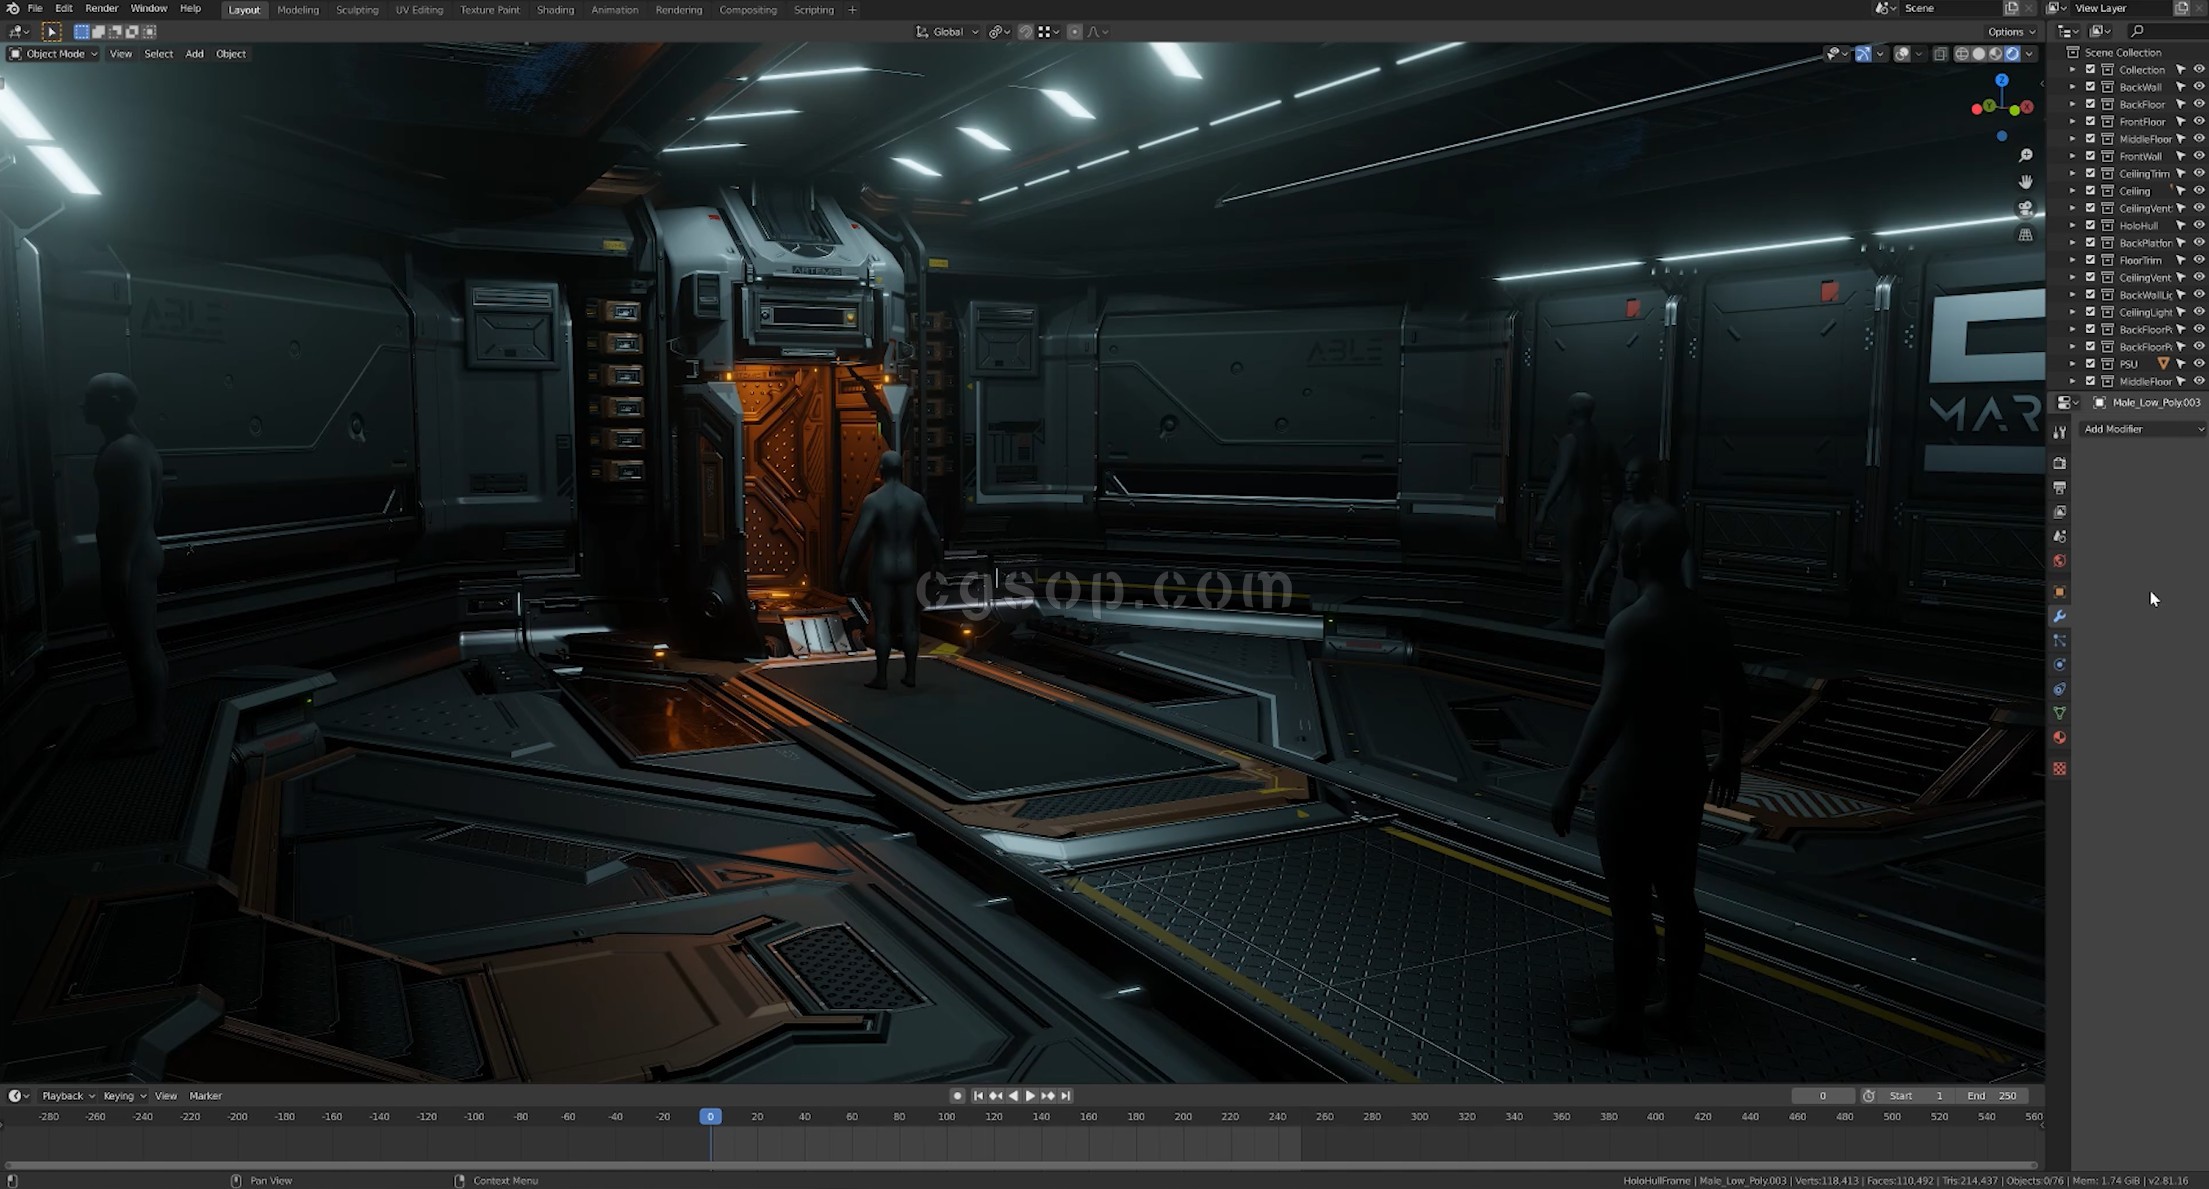Viewport: 2209px width, 1189px height.
Task: Expand the HoloHull collection tree
Action: pos(2072,226)
